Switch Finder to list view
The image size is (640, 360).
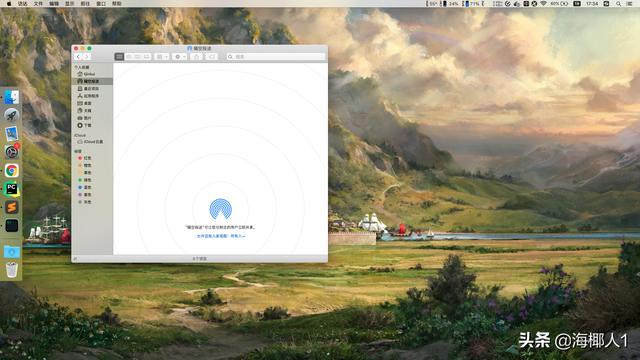(129, 57)
